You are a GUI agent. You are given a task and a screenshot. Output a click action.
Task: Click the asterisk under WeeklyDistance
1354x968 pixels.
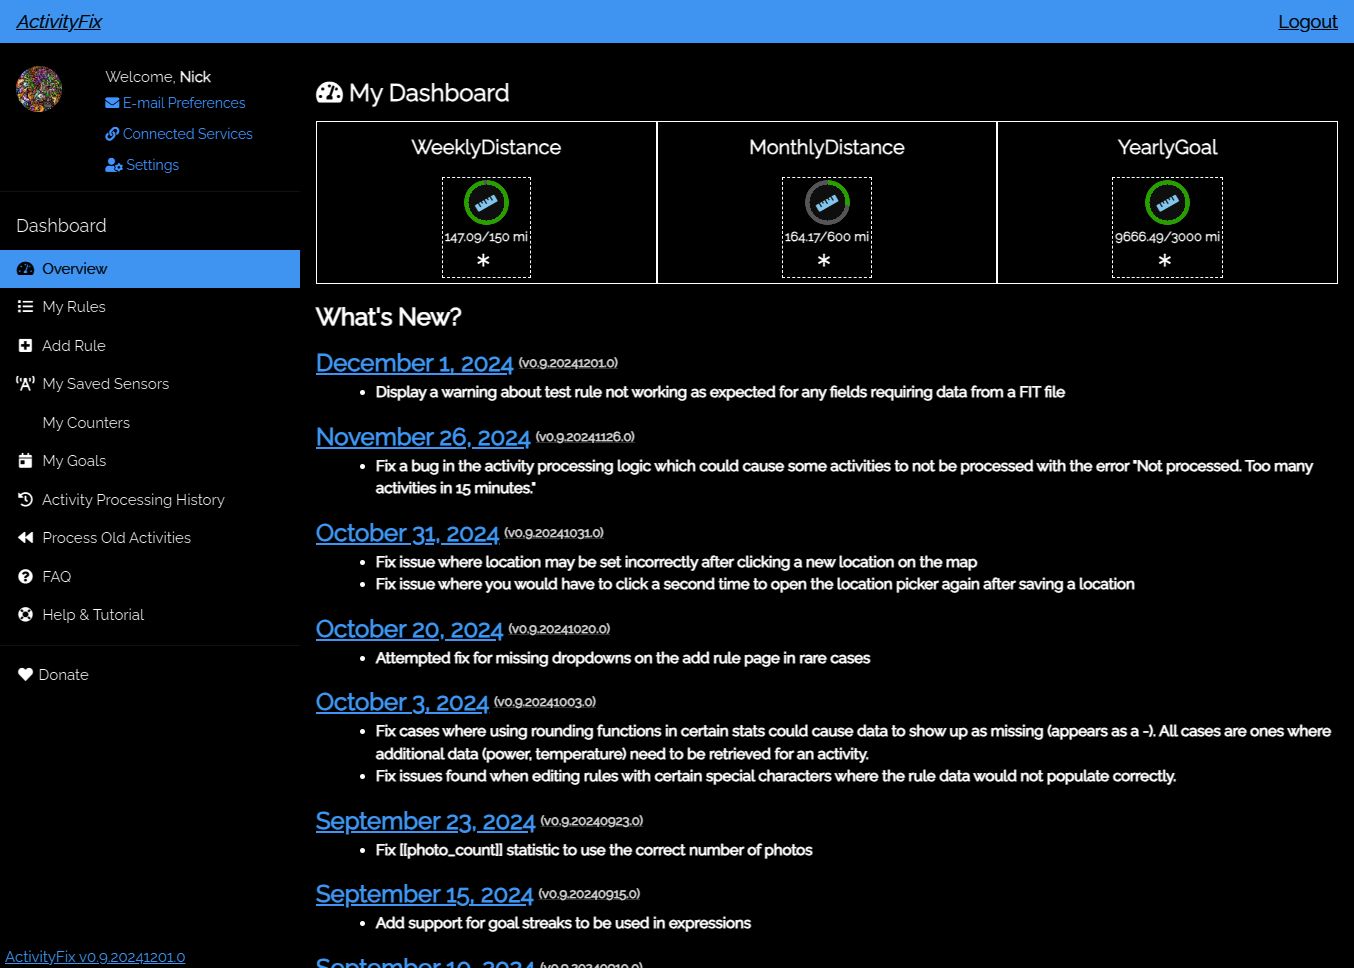483,260
